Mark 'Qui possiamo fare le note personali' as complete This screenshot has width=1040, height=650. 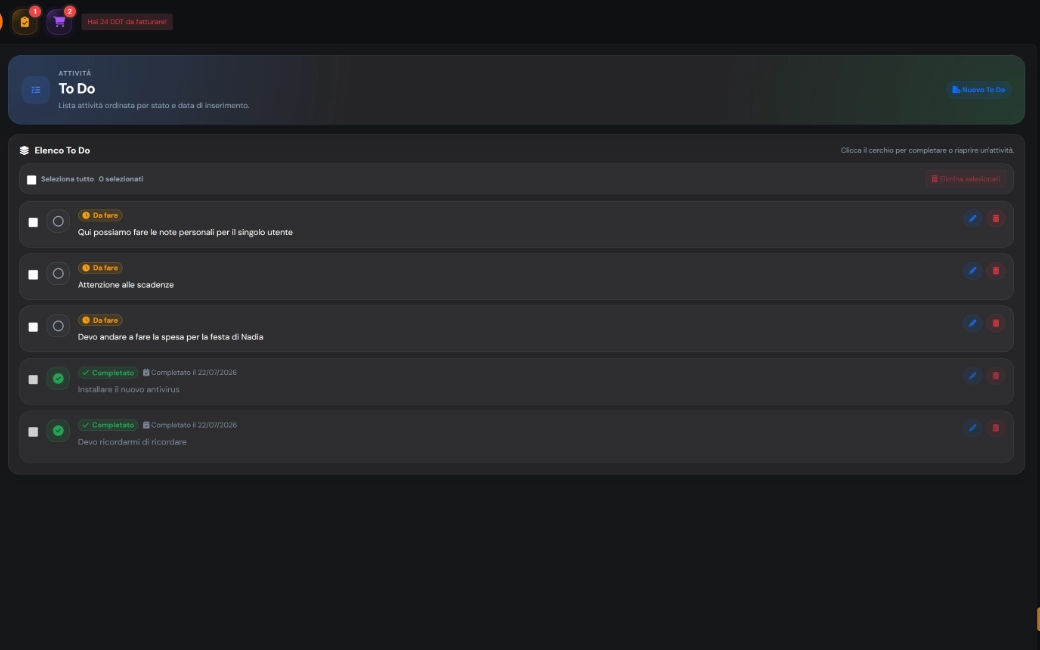pos(58,222)
